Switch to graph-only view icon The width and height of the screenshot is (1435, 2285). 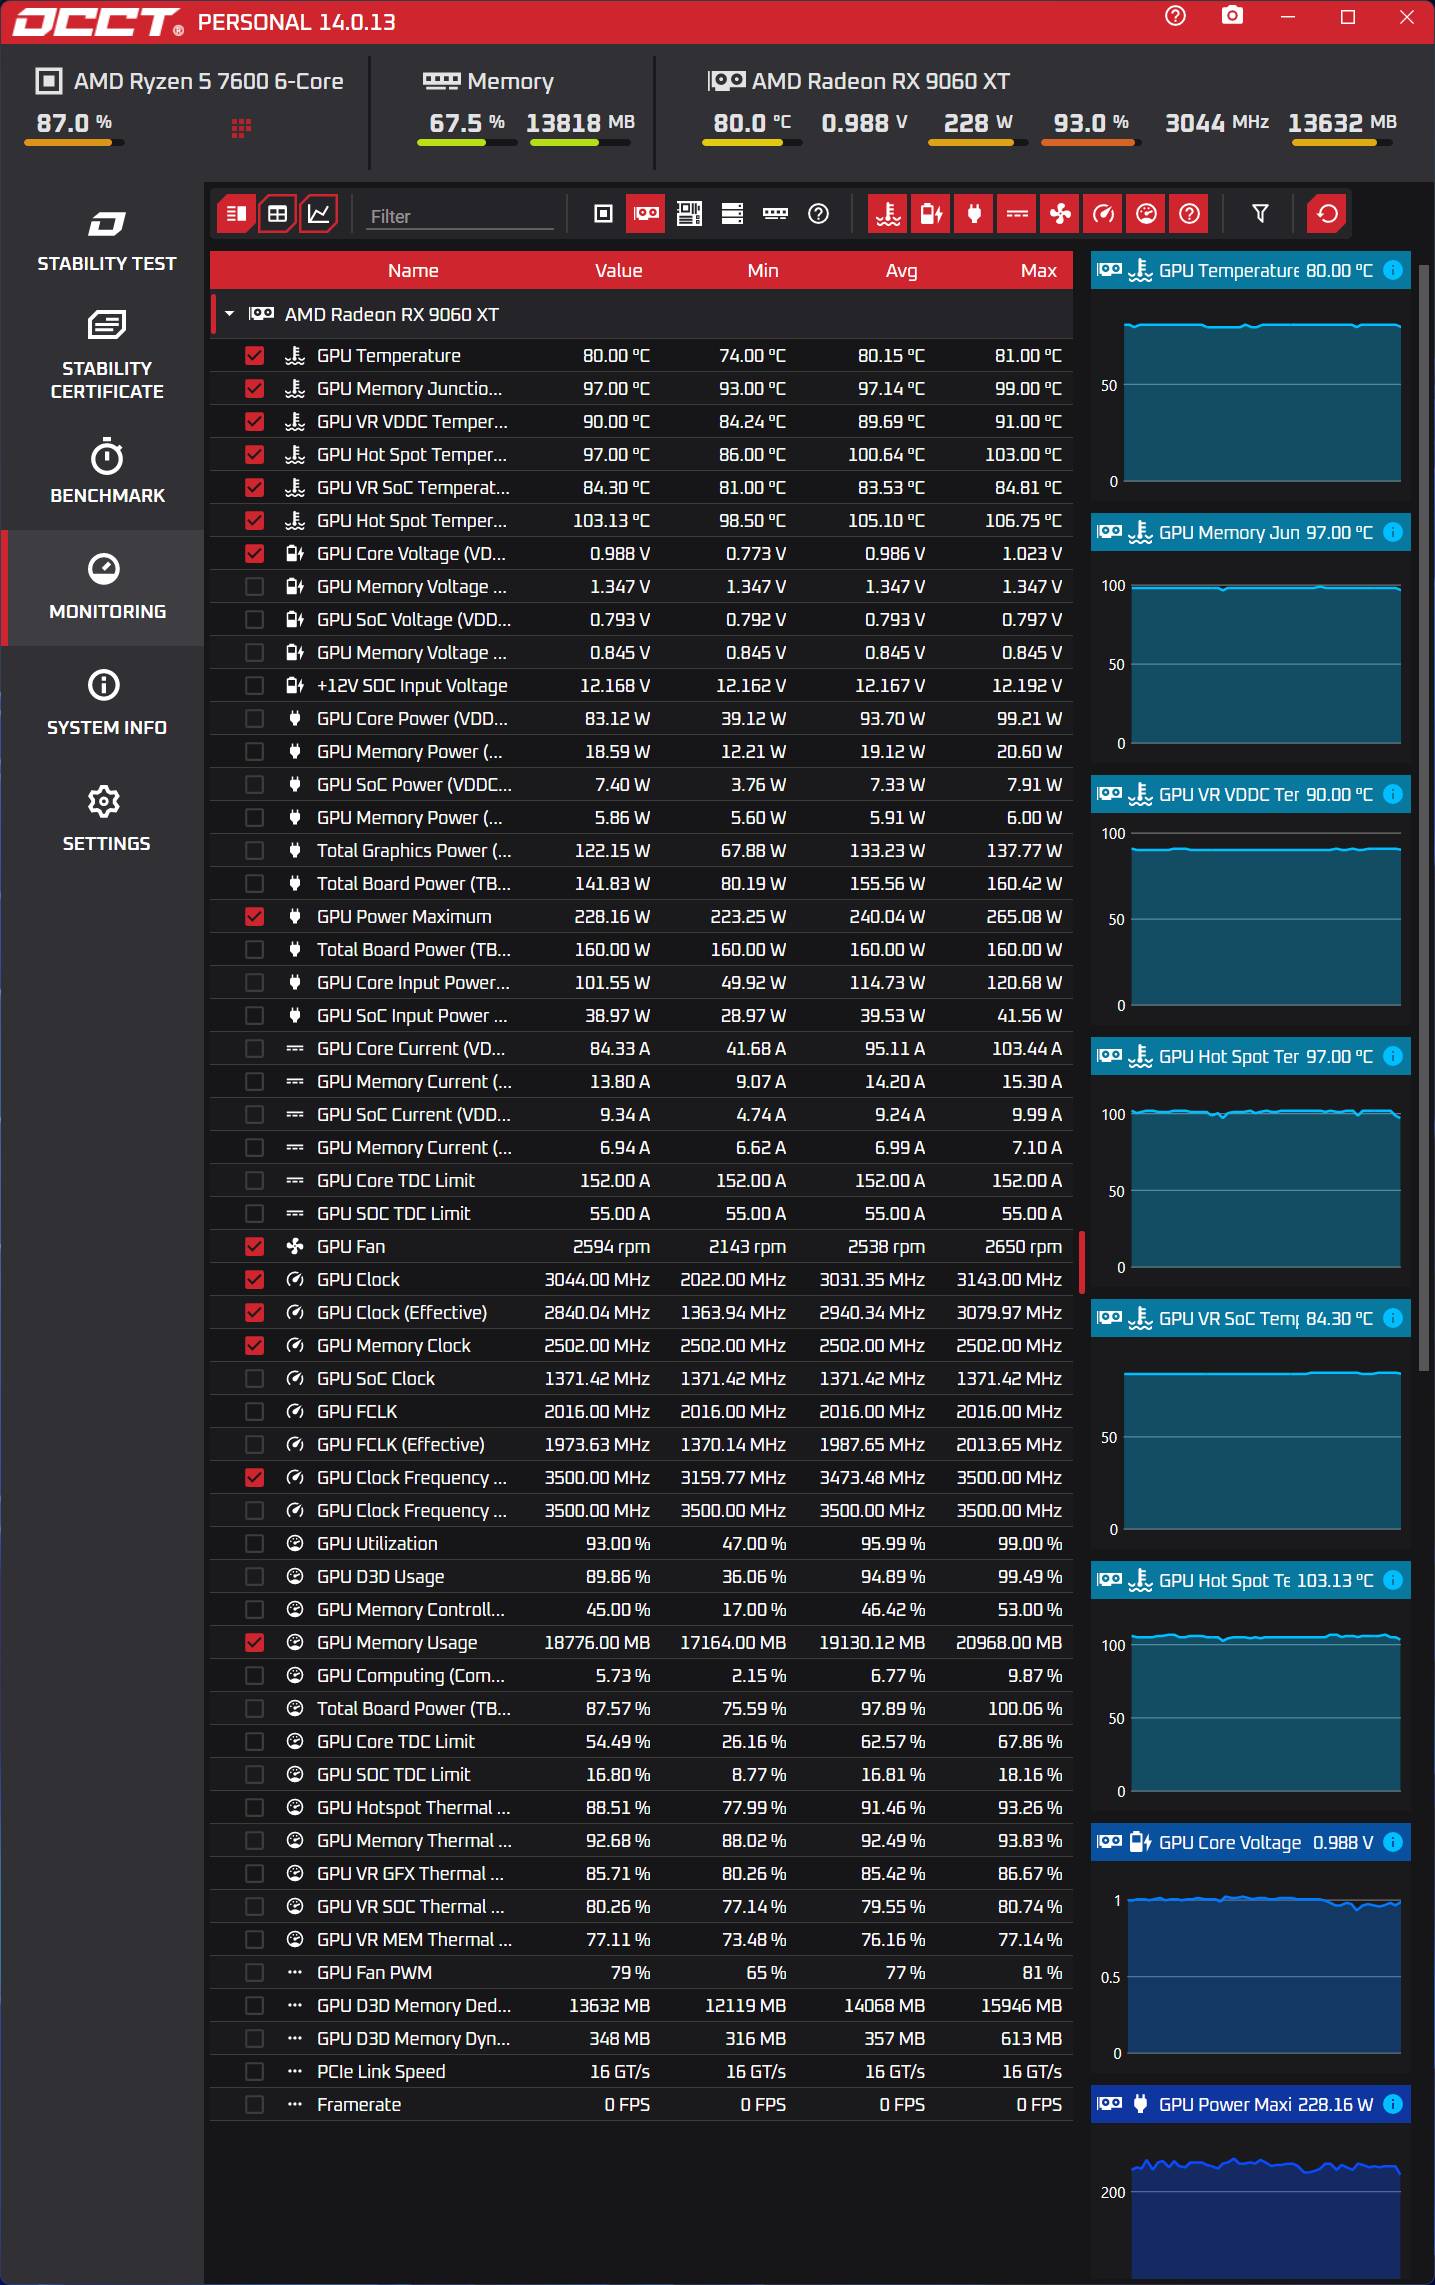pos(319,214)
